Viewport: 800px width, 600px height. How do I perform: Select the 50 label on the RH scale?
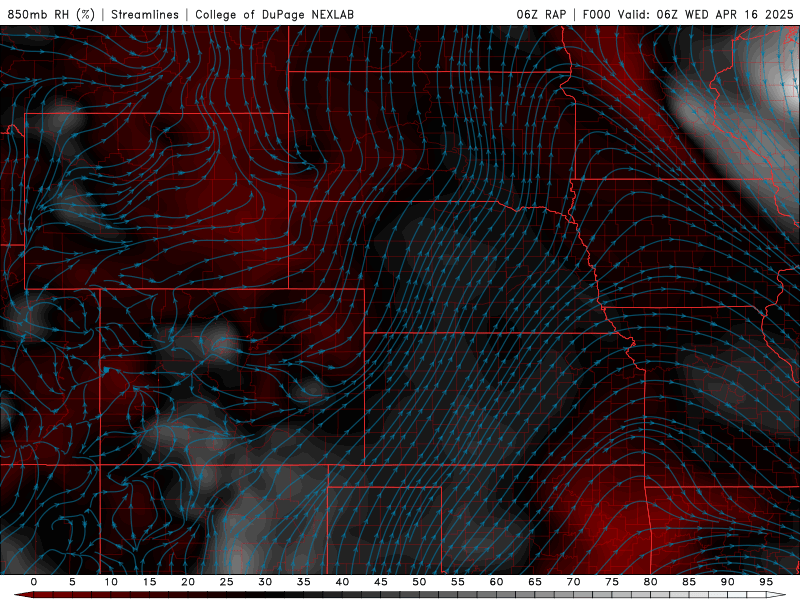point(419,582)
